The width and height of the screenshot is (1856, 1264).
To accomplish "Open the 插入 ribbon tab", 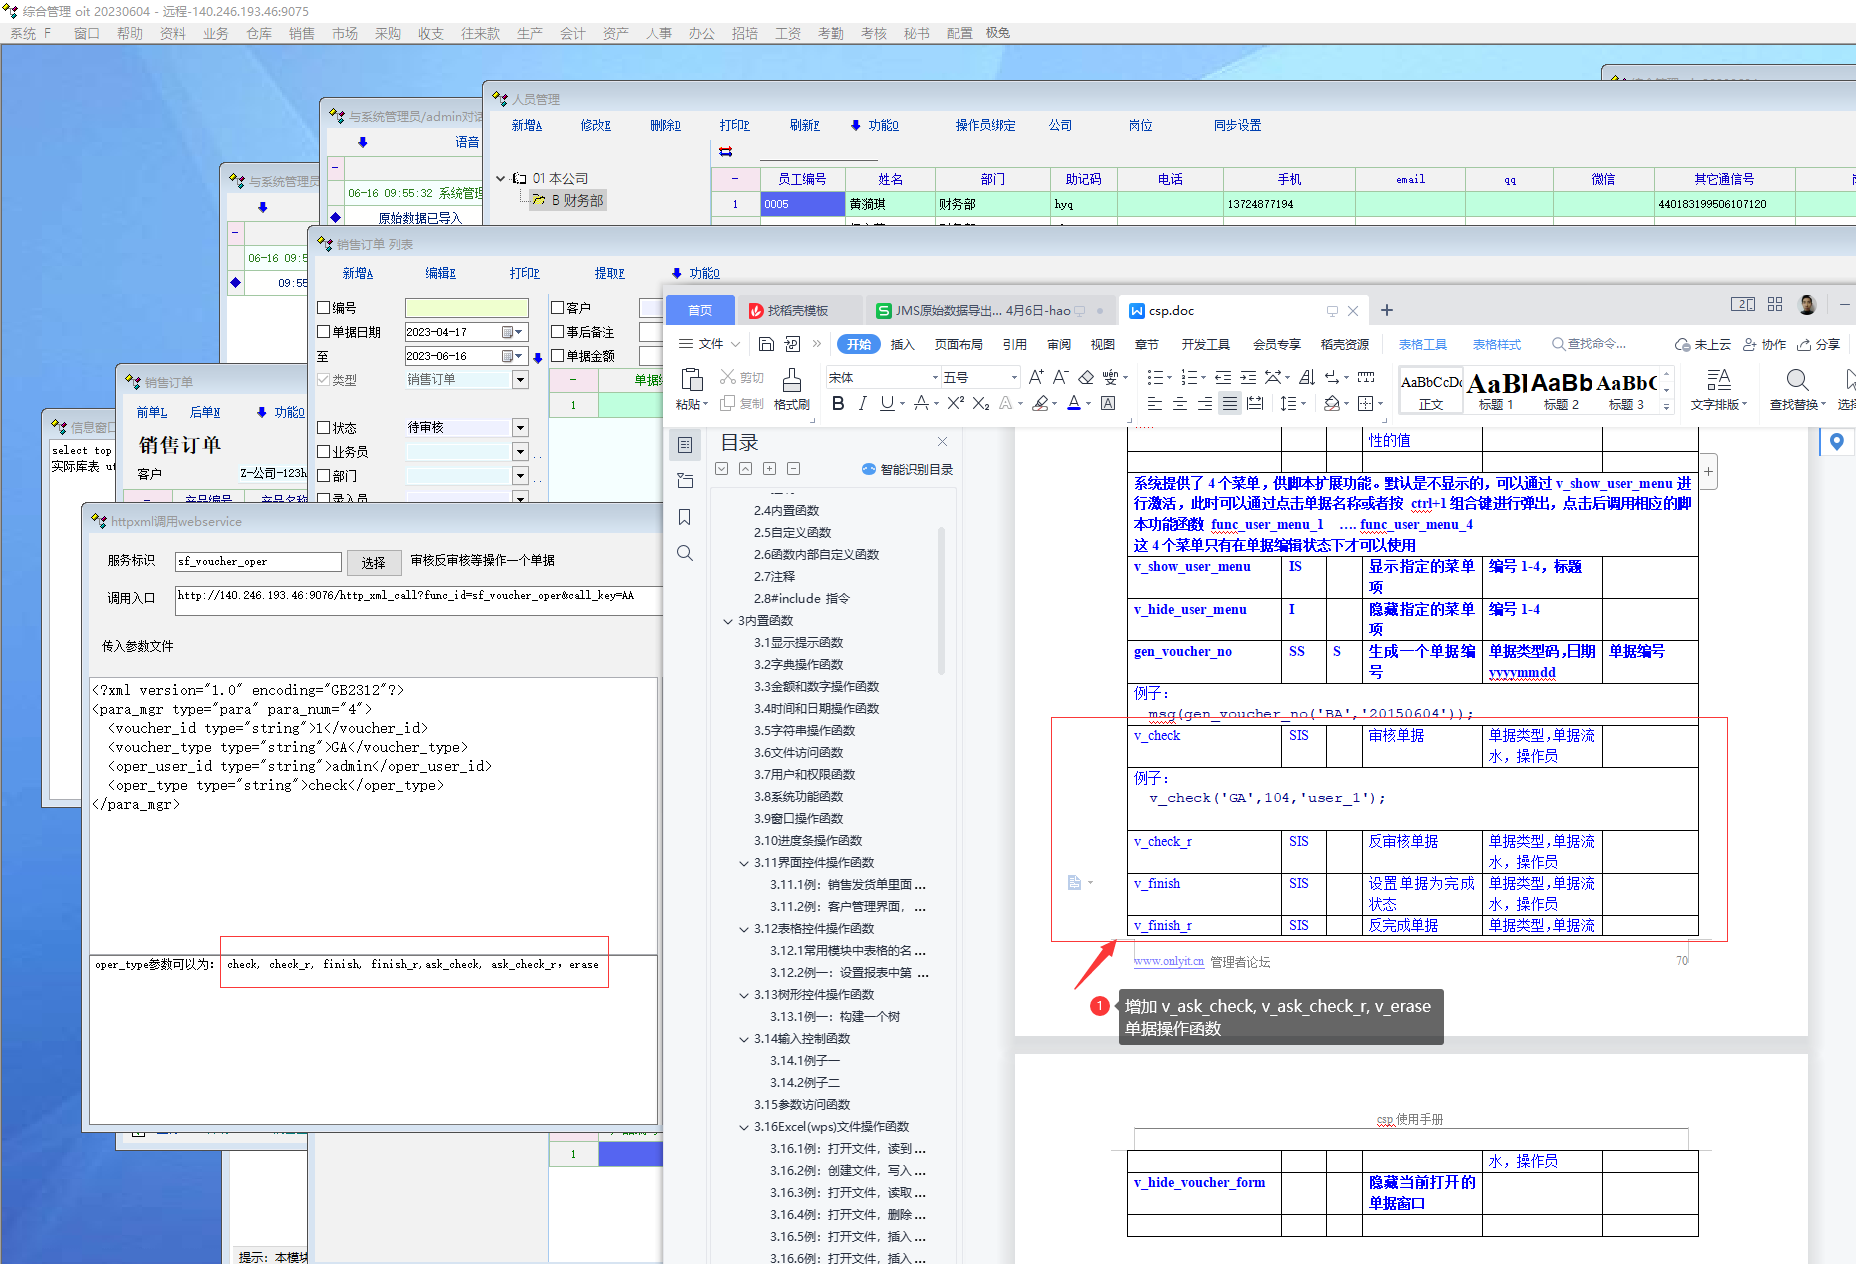I will click(x=902, y=344).
